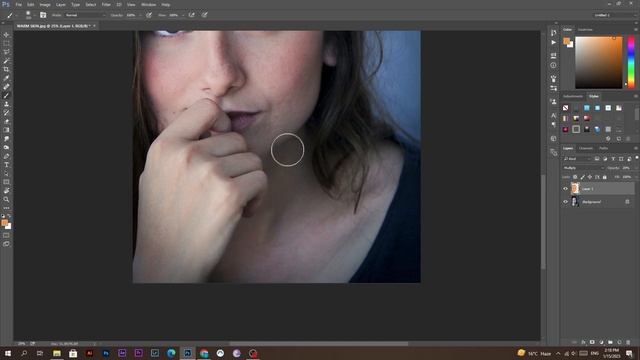Viewport: 640px width, 360px height.
Task: Toggle pressure for size button
Action: pyautogui.click(x=204, y=15)
